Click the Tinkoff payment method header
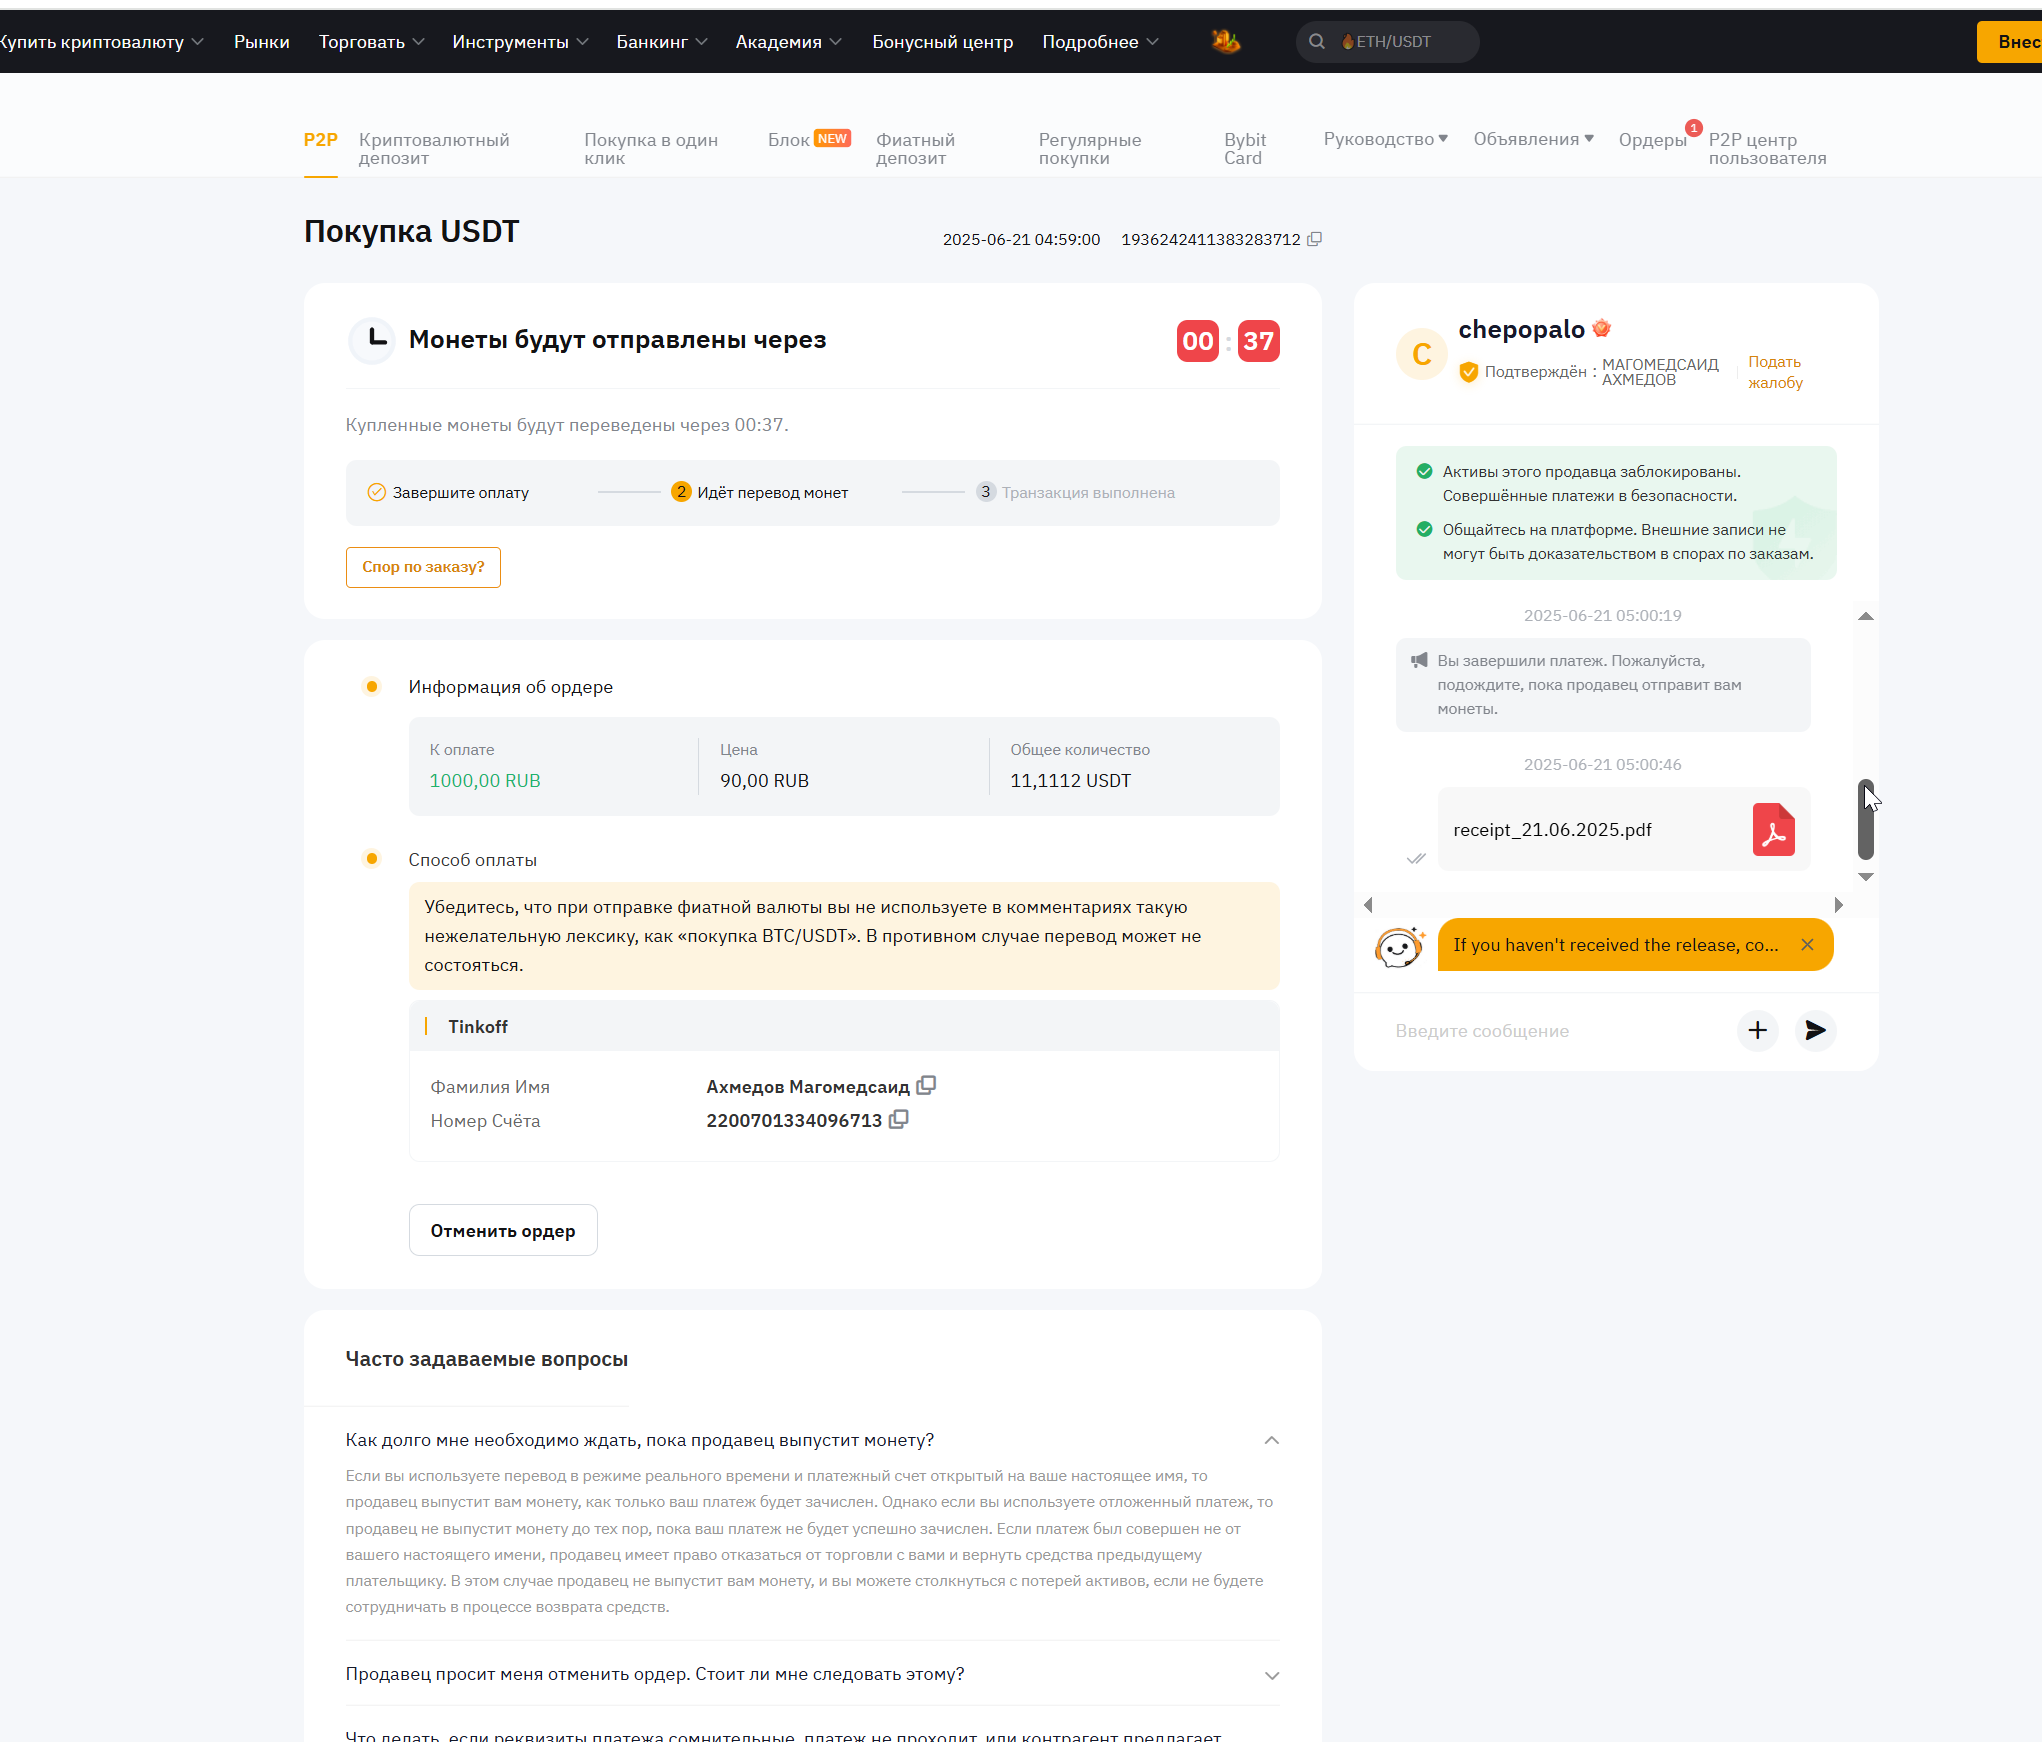This screenshot has width=2042, height=1742. (844, 1027)
